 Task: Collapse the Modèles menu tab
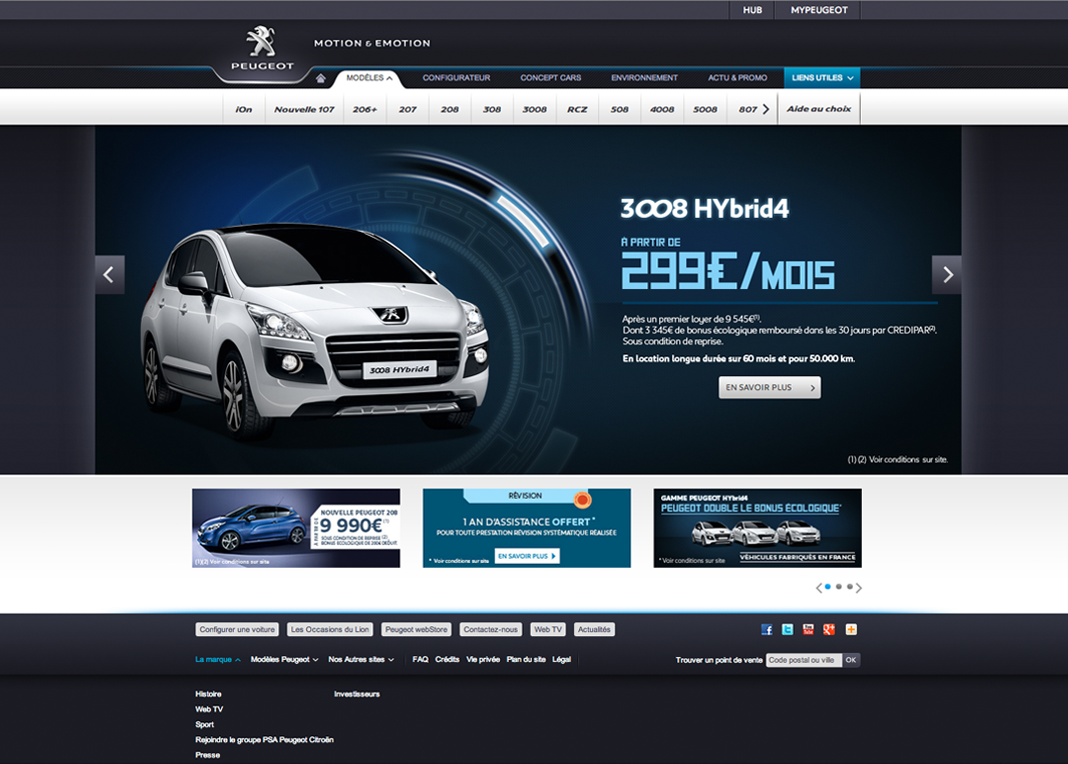coord(369,78)
